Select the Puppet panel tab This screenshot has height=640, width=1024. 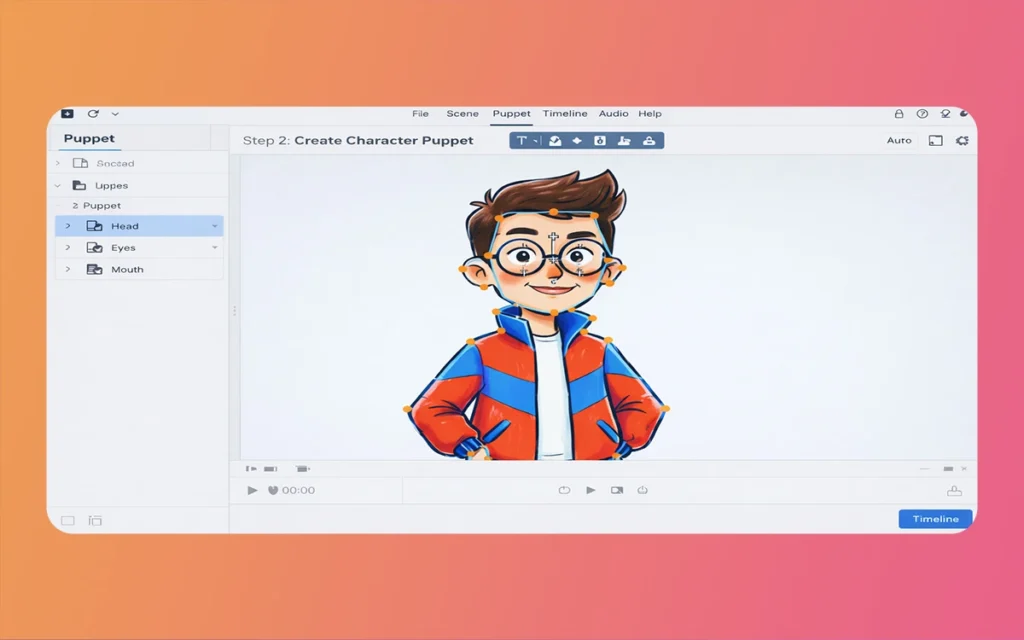pyautogui.click(x=89, y=139)
